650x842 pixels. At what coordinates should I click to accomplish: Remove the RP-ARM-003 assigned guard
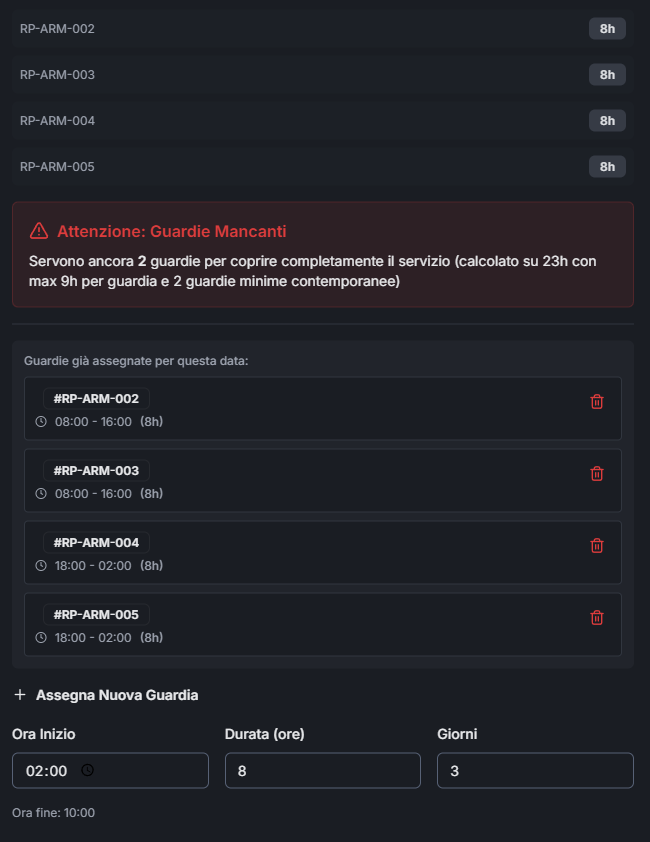coord(597,474)
